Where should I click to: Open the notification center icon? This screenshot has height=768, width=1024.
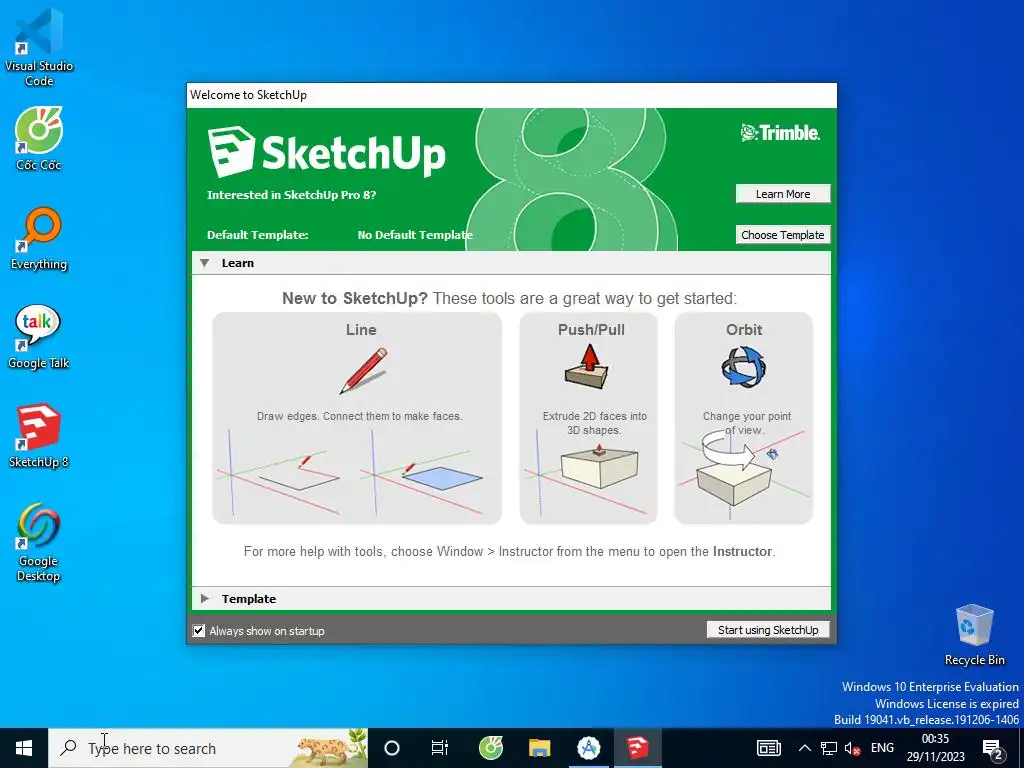tap(993, 749)
